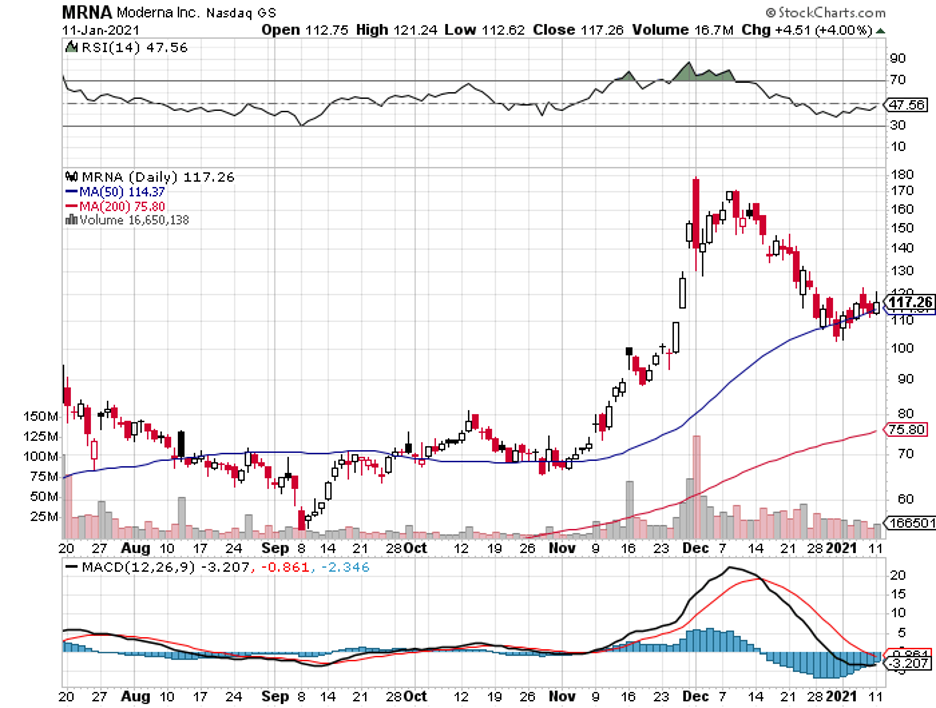Click the red MA(200) legend line

[72, 206]
